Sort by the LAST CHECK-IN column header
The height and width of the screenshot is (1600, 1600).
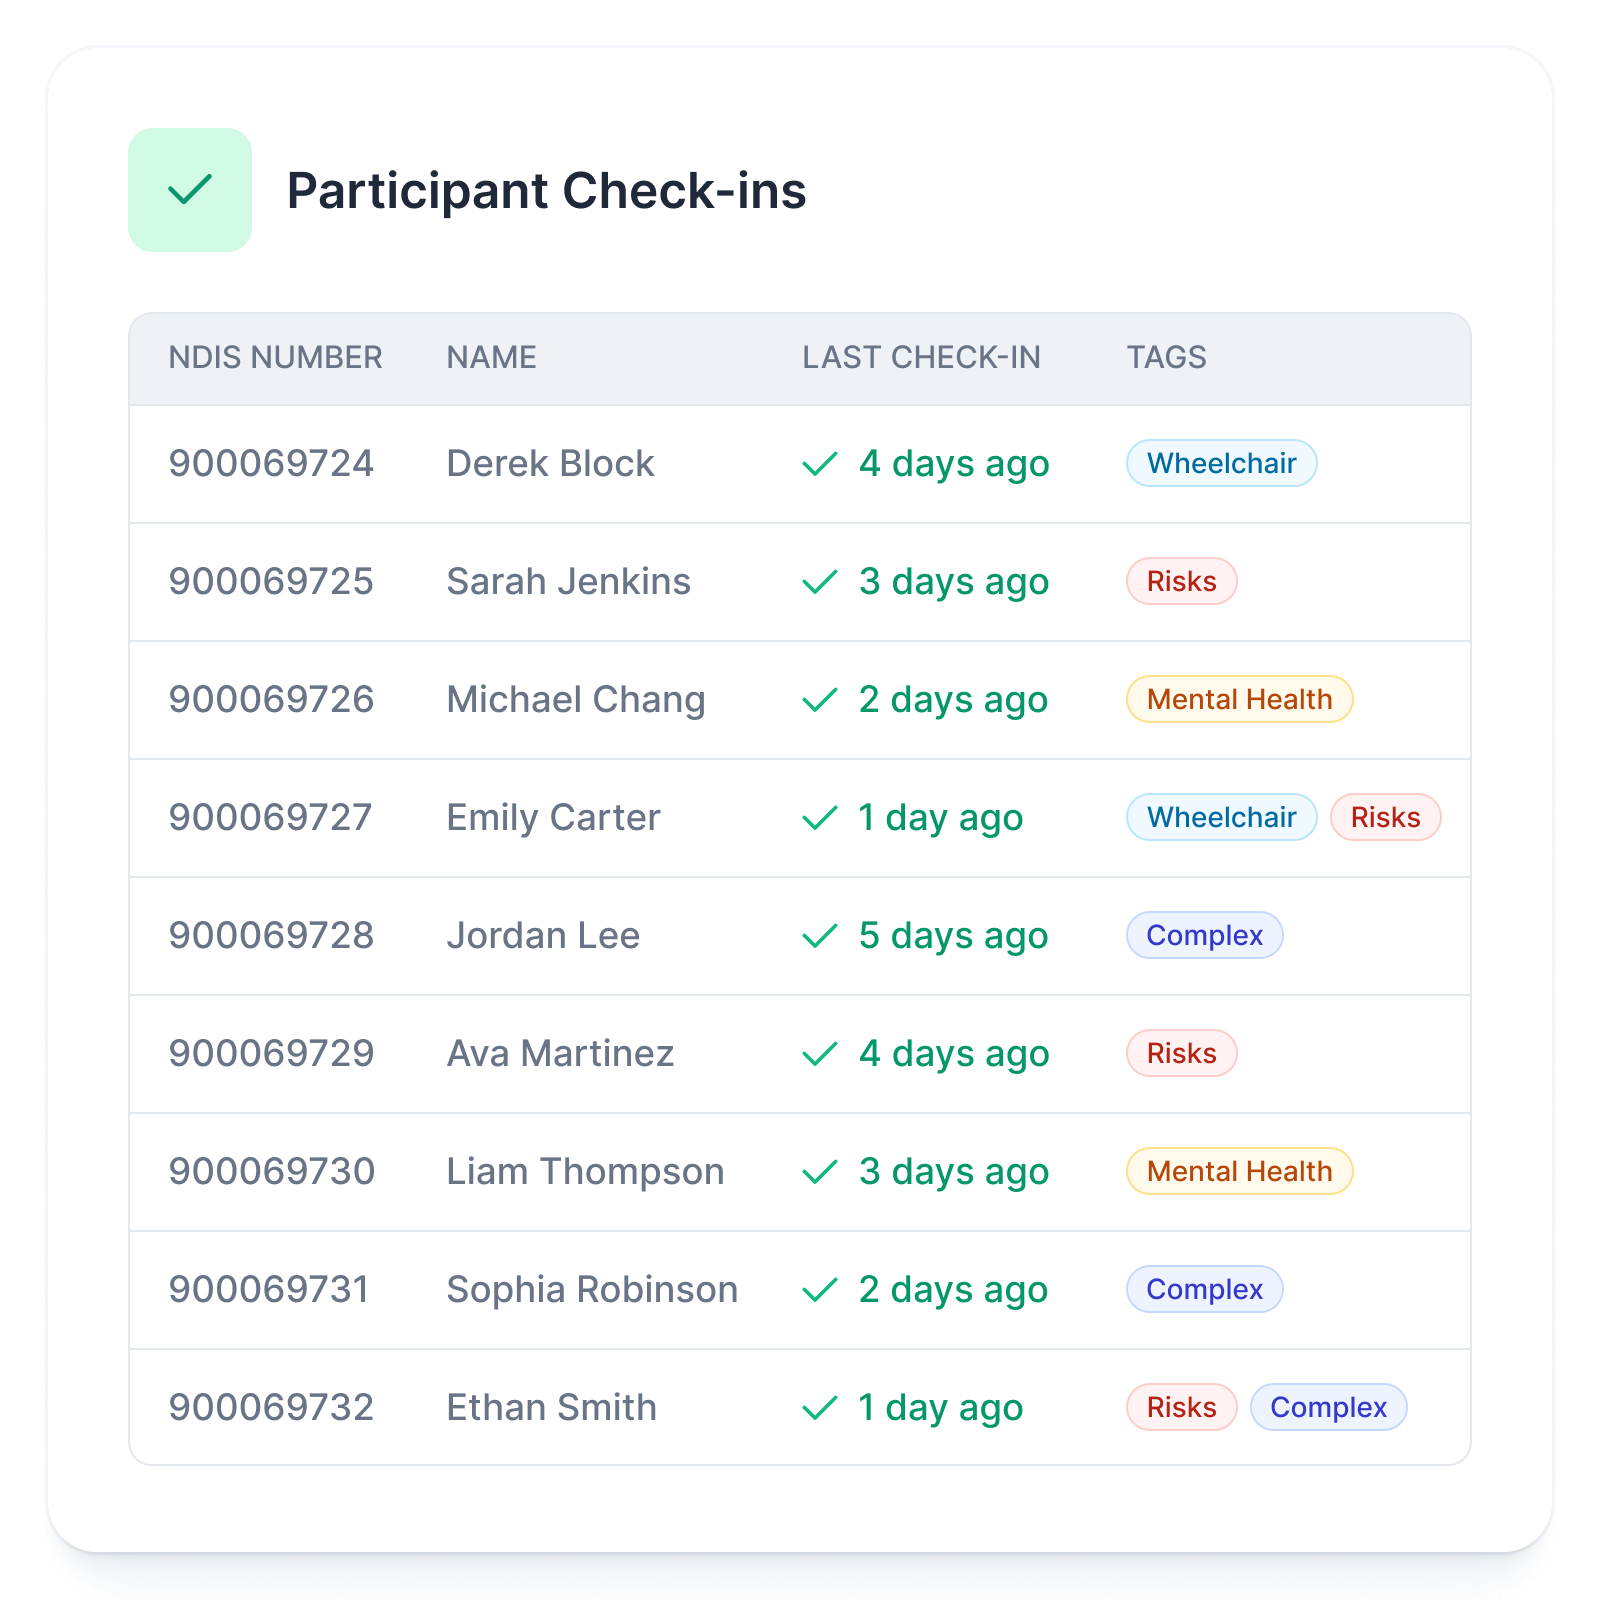tap(921, 357)
